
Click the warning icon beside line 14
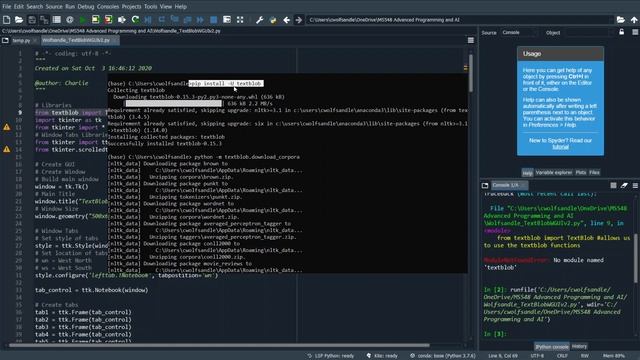pyautogui.click(x=7, y=149)
